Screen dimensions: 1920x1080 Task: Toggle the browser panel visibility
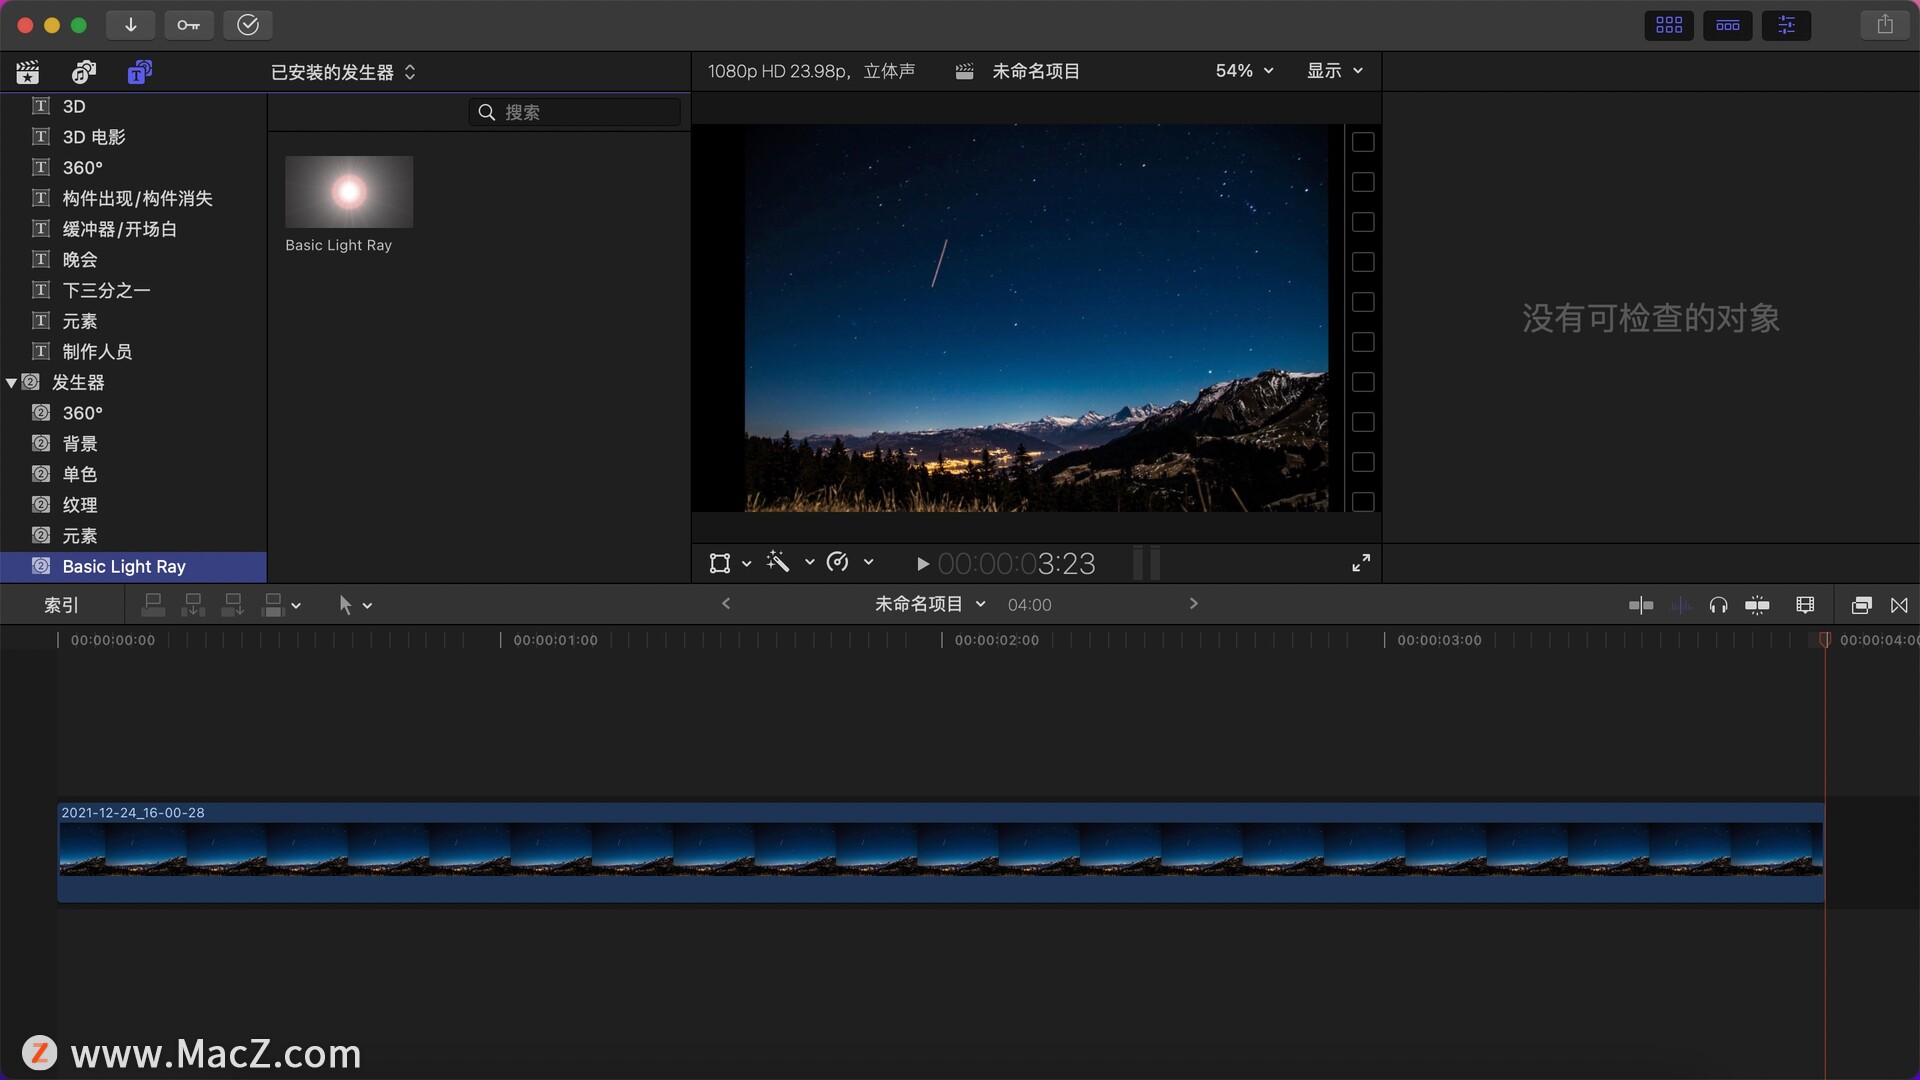coord(1669,25)
